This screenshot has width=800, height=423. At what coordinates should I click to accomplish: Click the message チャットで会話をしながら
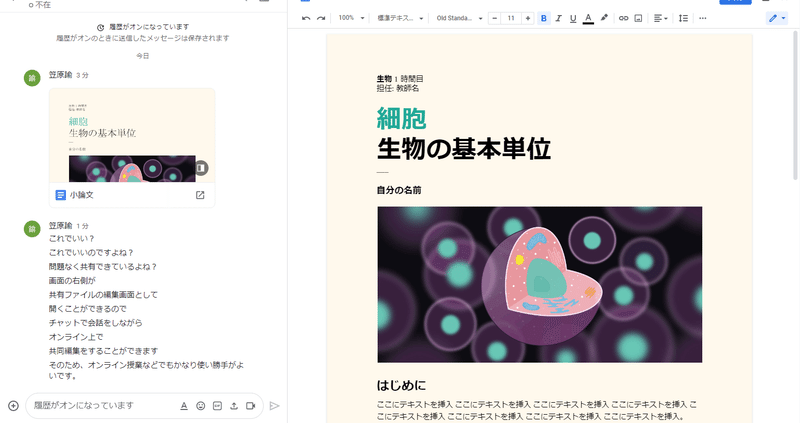pyautogui.click(x=95, y=323)
